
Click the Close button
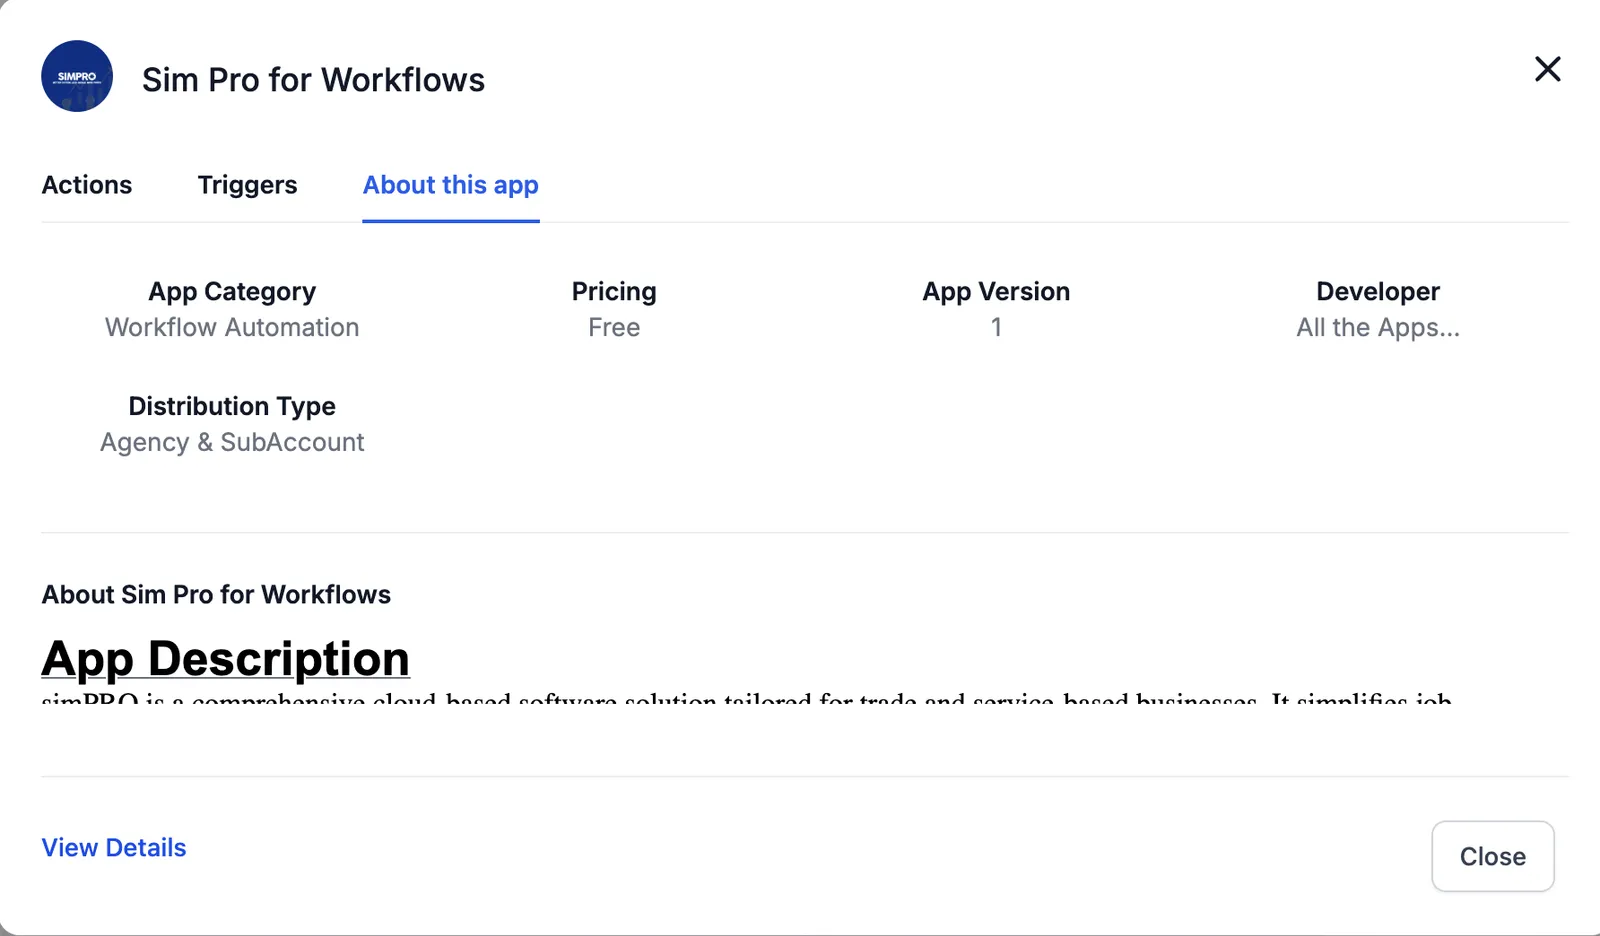(1493, 856)
